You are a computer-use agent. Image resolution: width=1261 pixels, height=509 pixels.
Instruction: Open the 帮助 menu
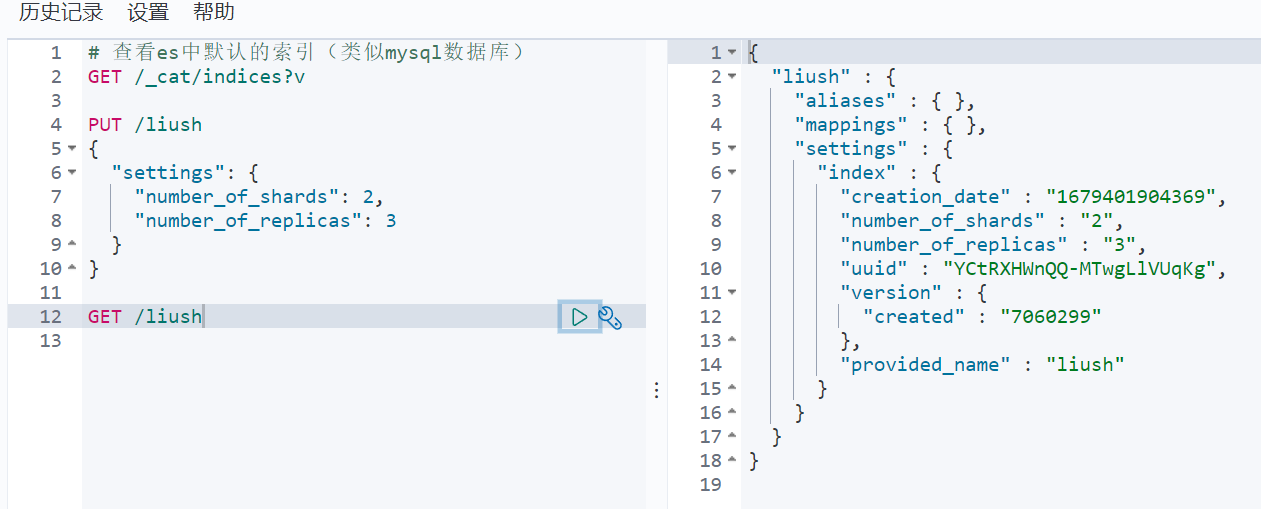tap(214, 13)
